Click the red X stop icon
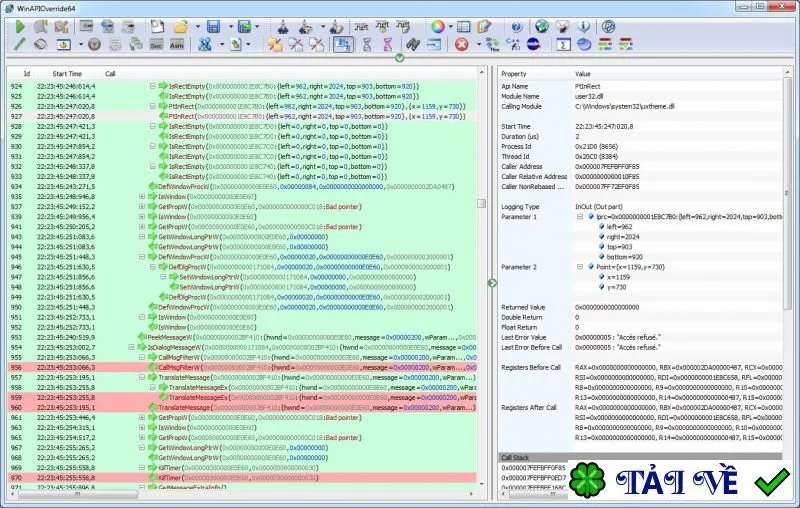 462,44
